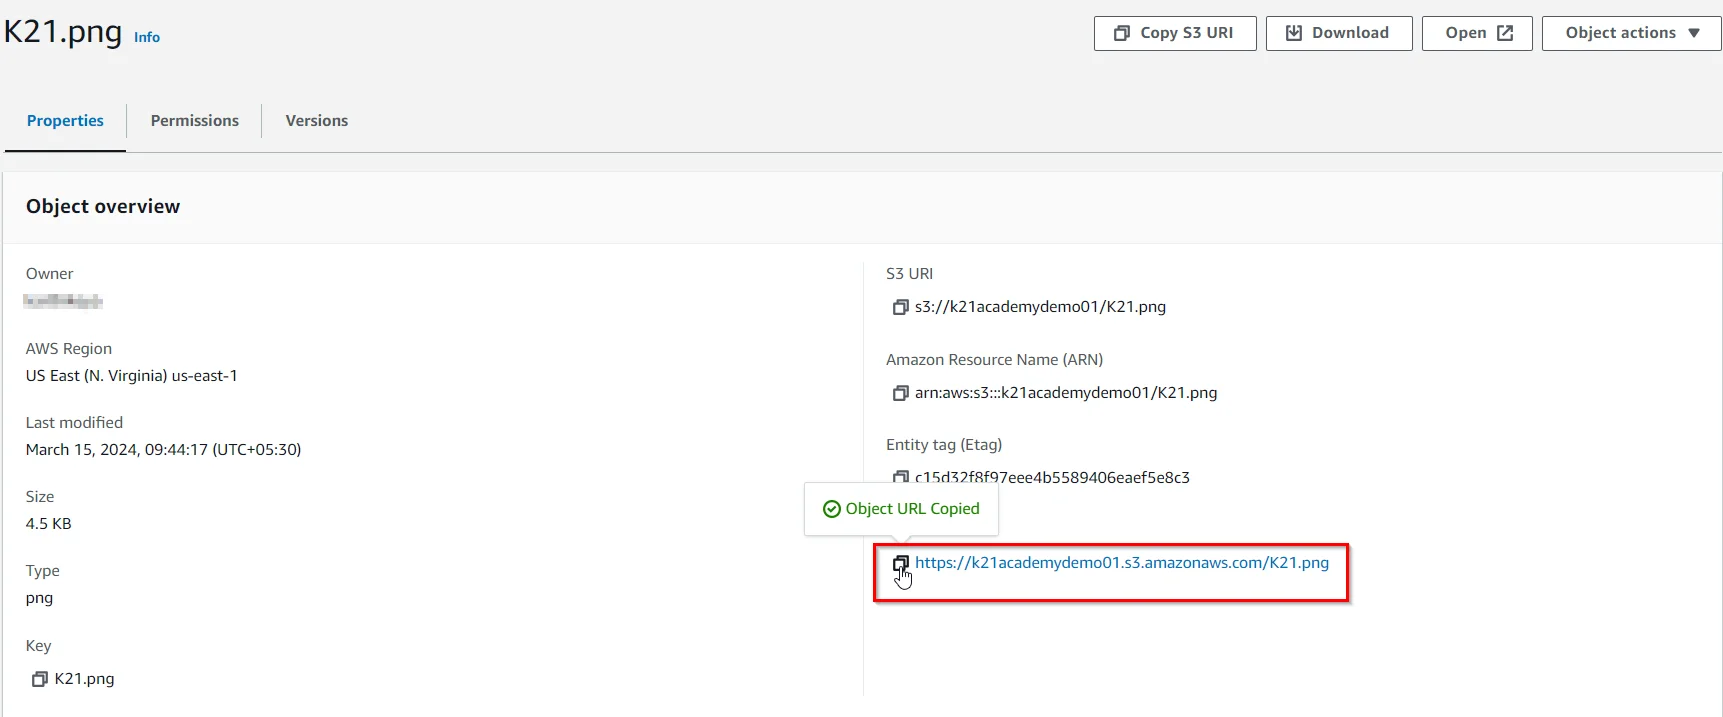Click the arn:aws:s3 resource name text
Image resolution: width=1723 pixels, height=717 pixels.
[1065, 393]
